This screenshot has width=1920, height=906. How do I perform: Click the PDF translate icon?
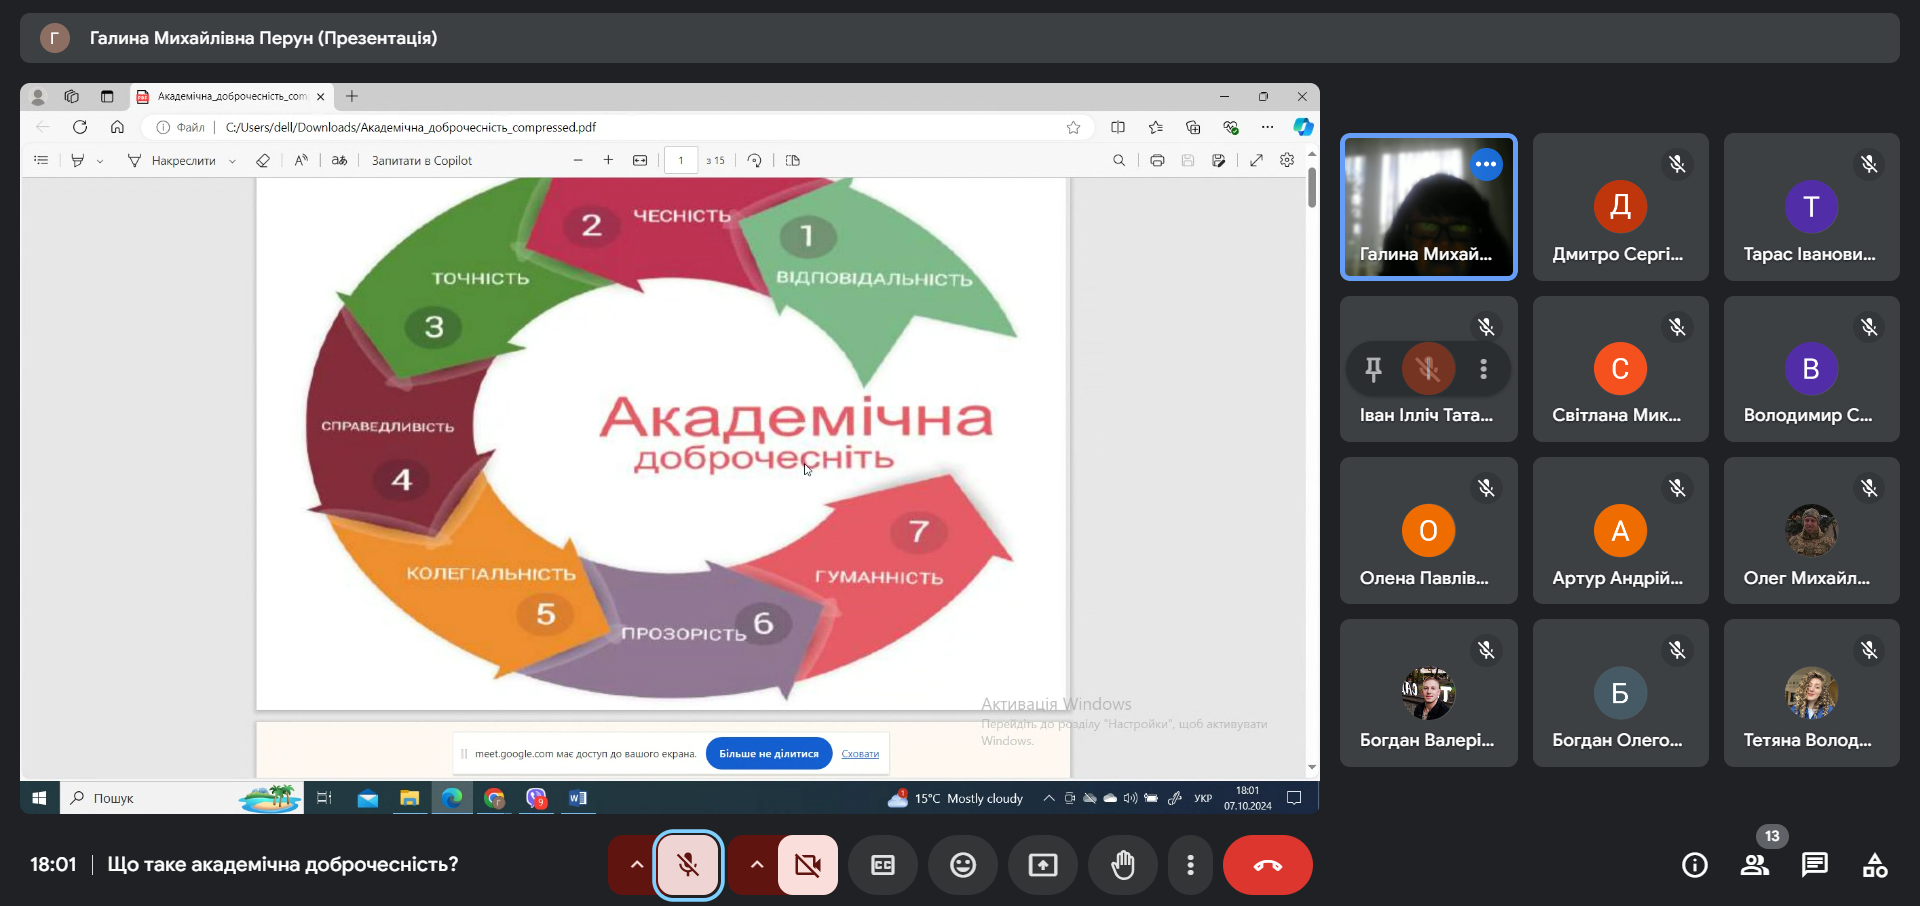[x=339, y=160]
